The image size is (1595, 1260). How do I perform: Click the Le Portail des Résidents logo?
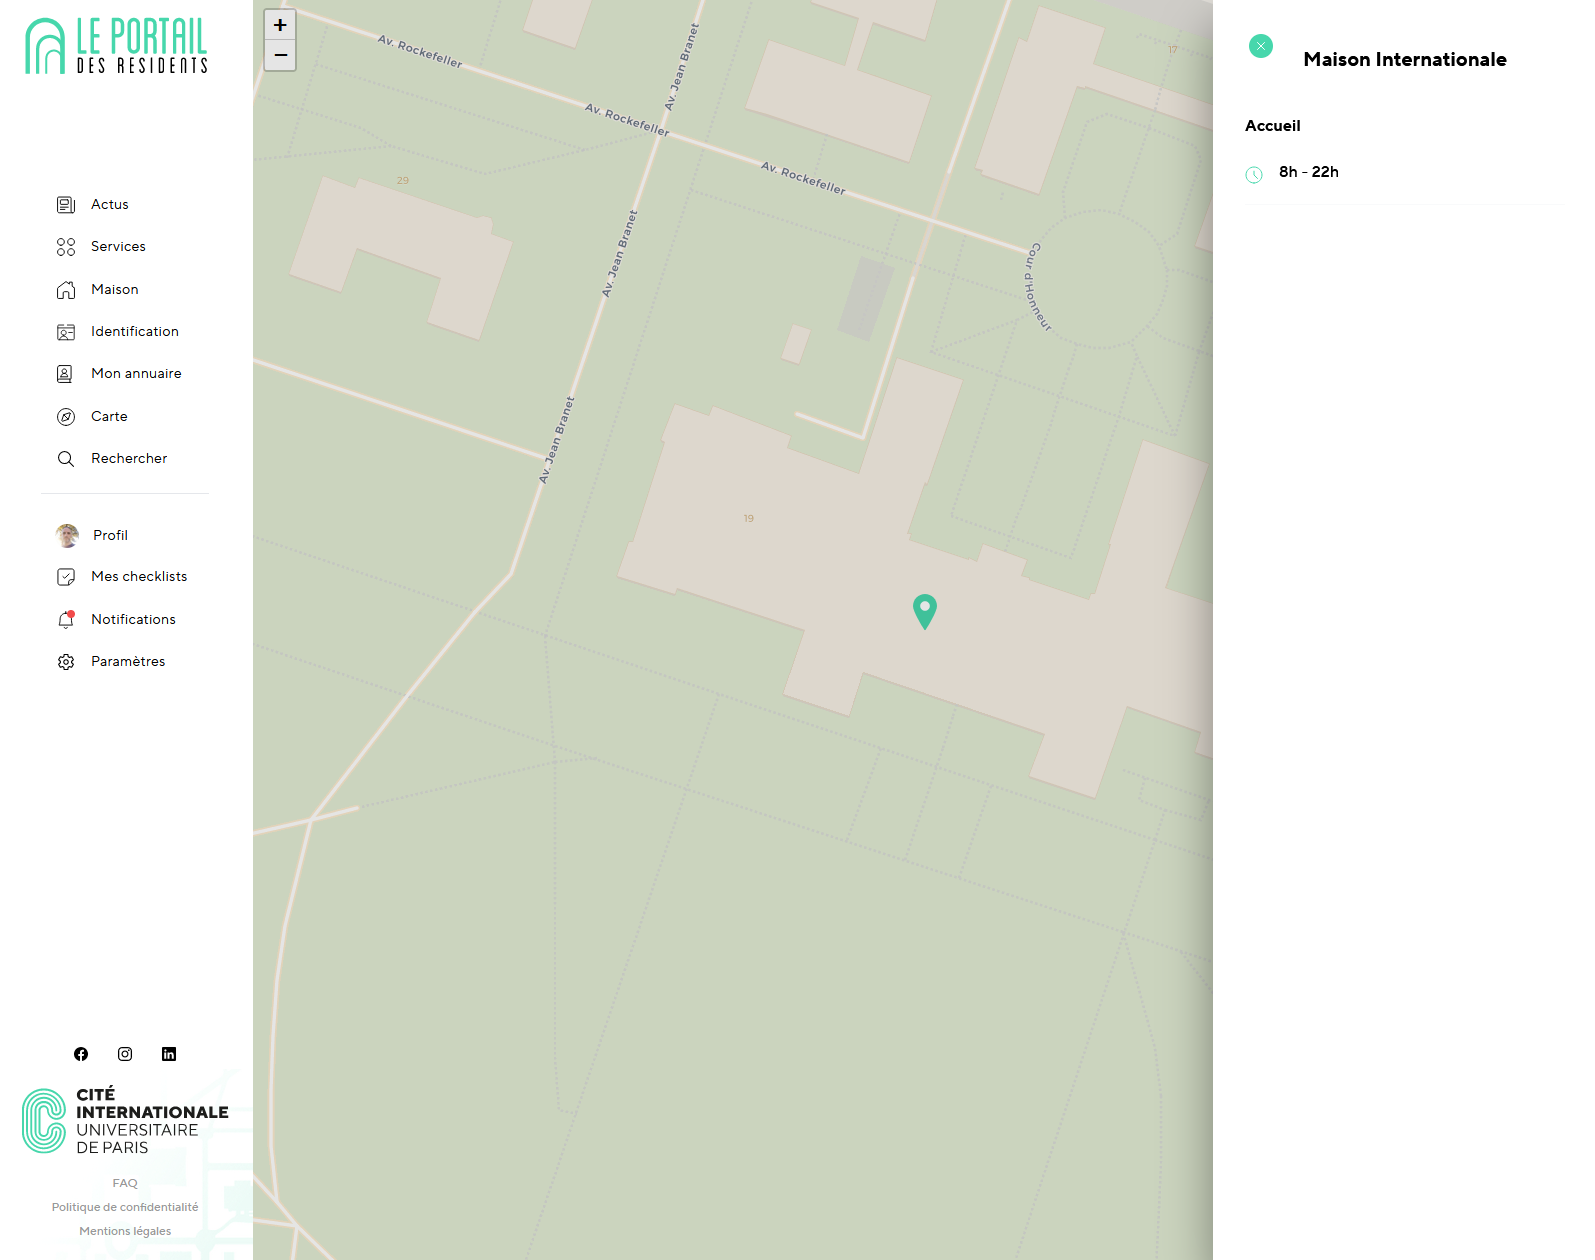click(116, 46)
